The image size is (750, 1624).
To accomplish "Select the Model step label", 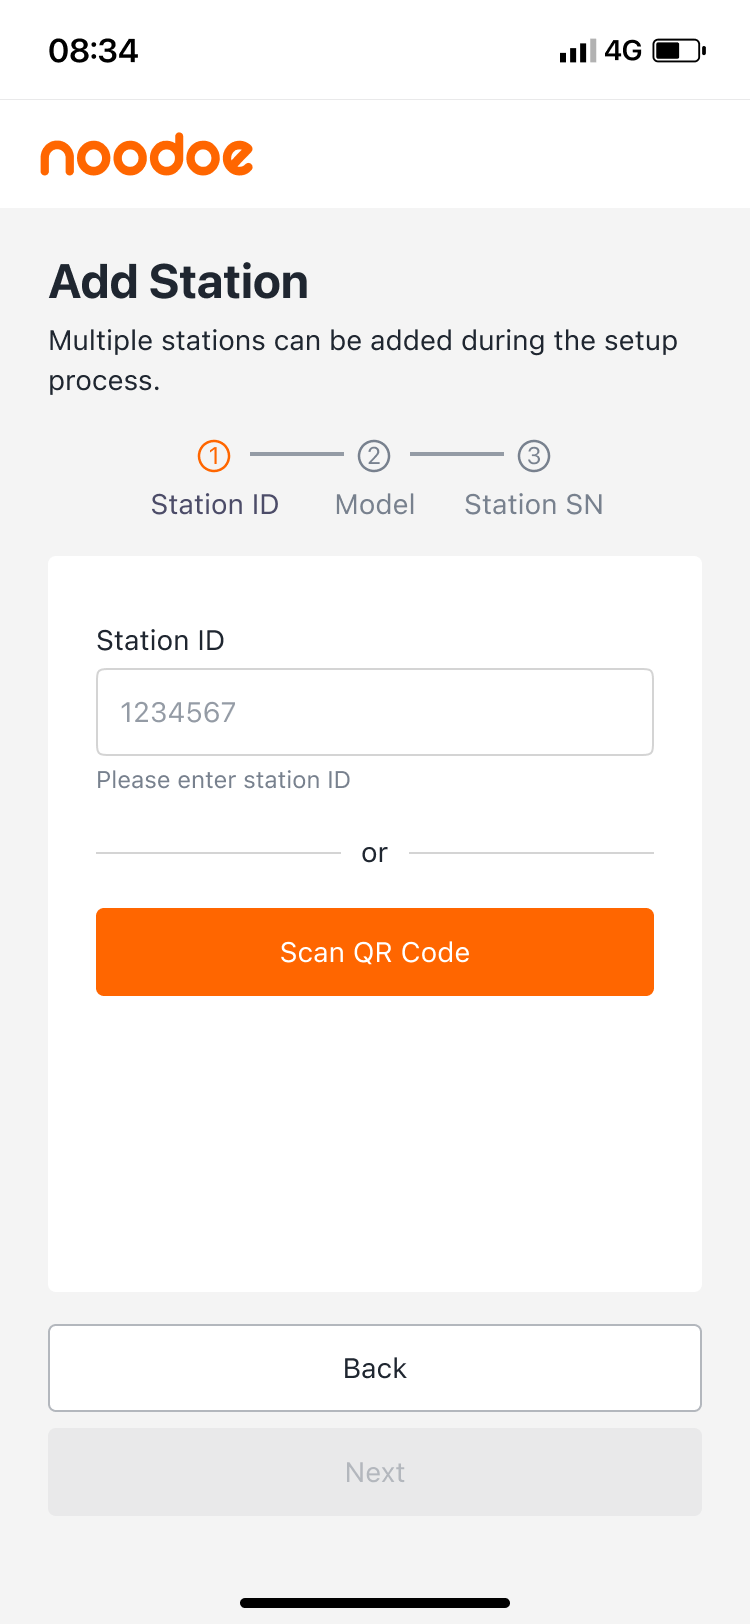I will [375, 504].
